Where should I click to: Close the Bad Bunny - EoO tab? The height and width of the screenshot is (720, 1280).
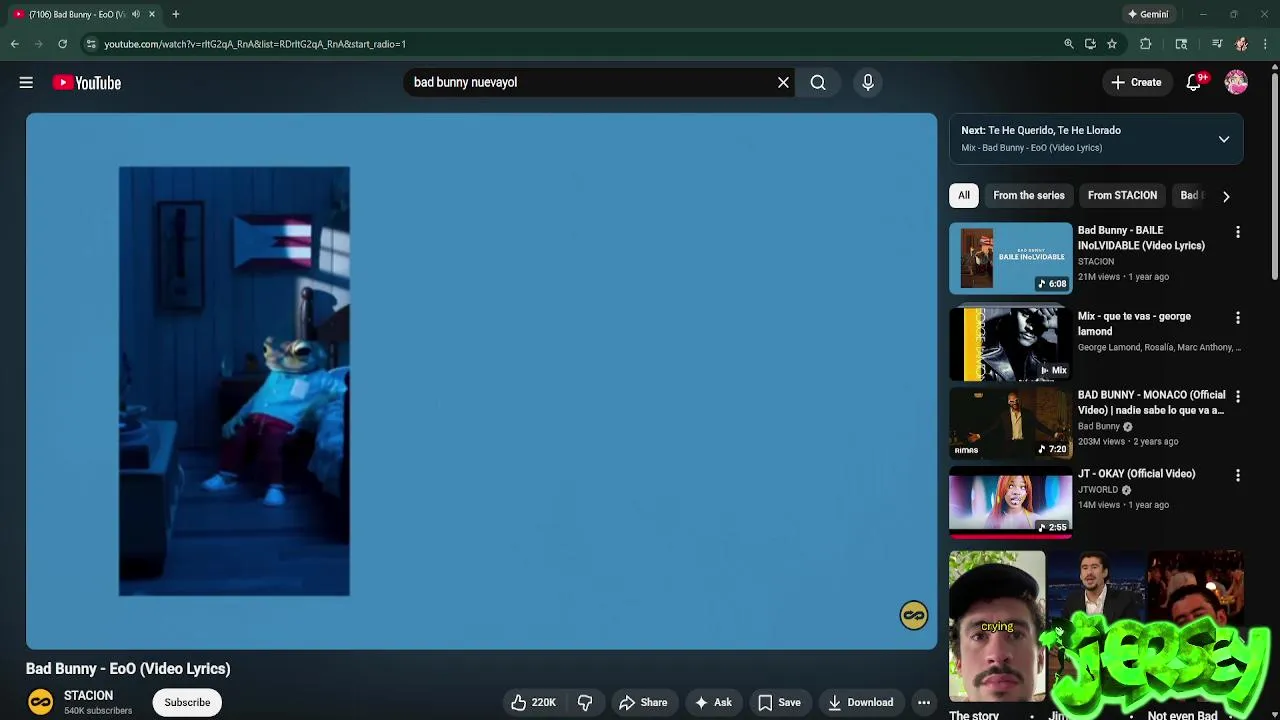[152, 14]
